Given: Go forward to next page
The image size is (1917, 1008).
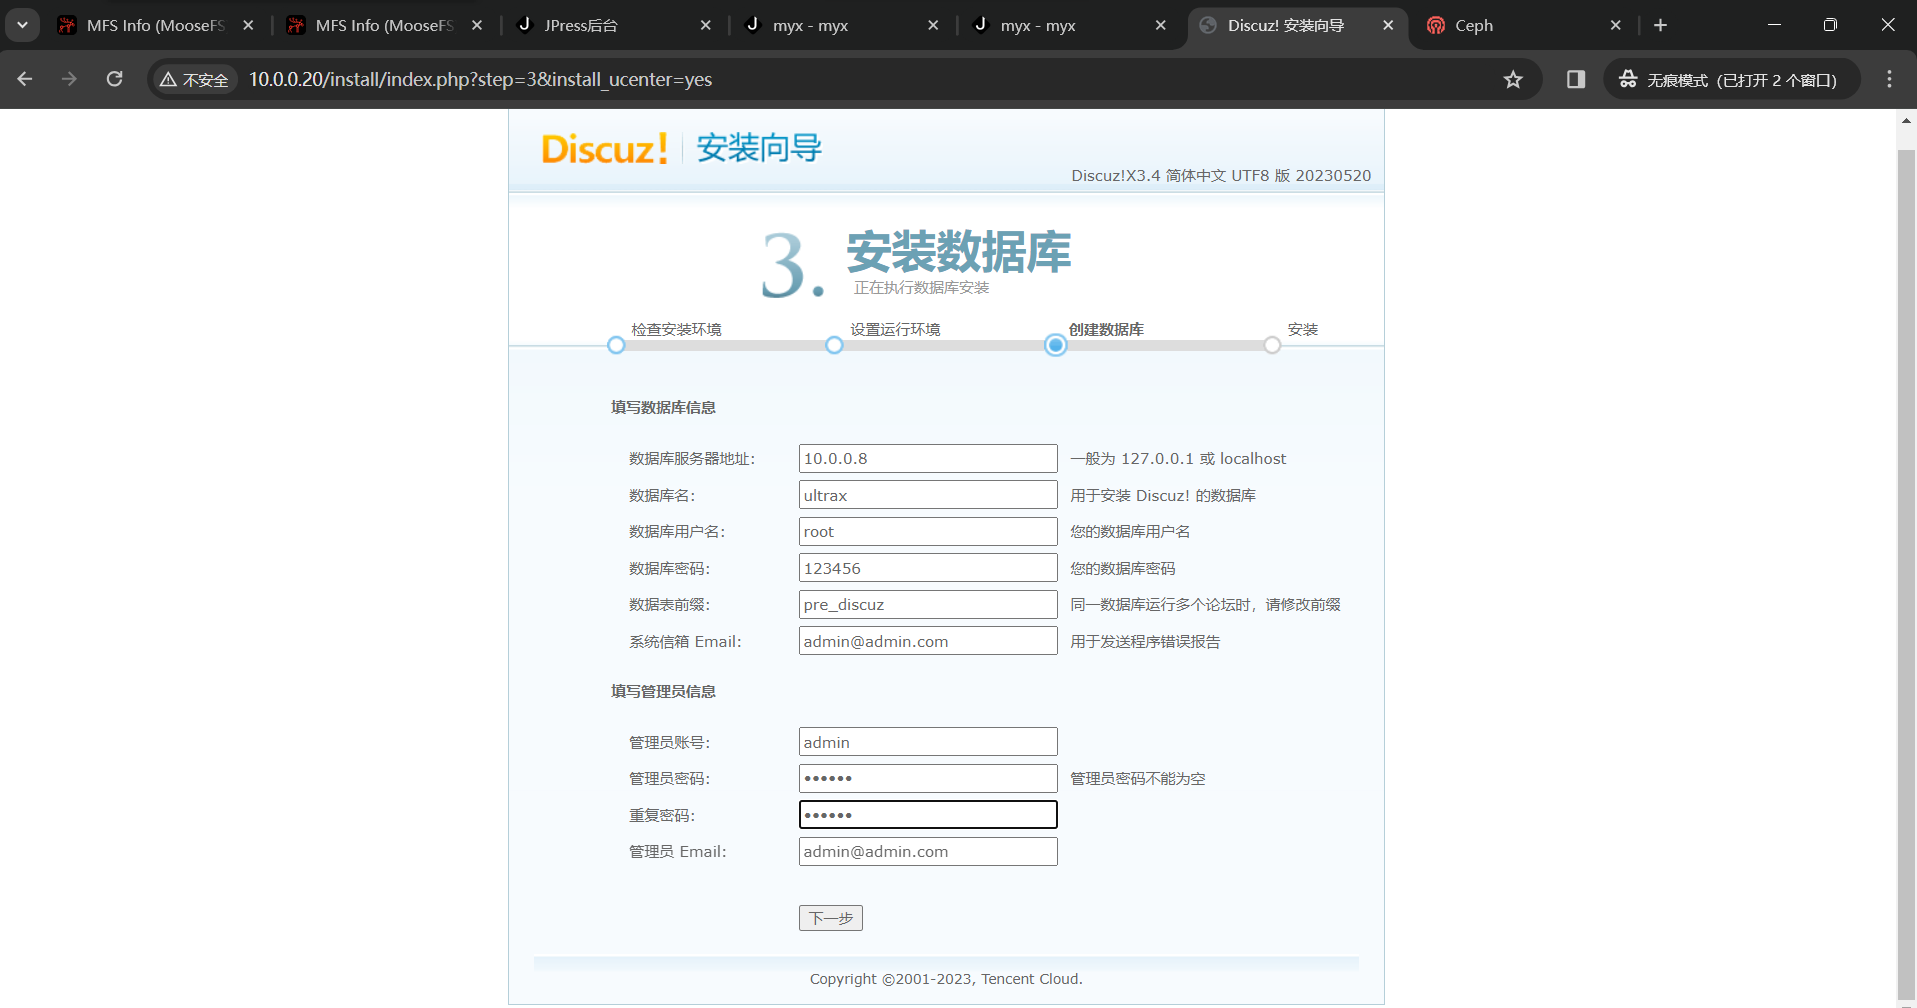Looking at the screenshot, I should point(69,79).
